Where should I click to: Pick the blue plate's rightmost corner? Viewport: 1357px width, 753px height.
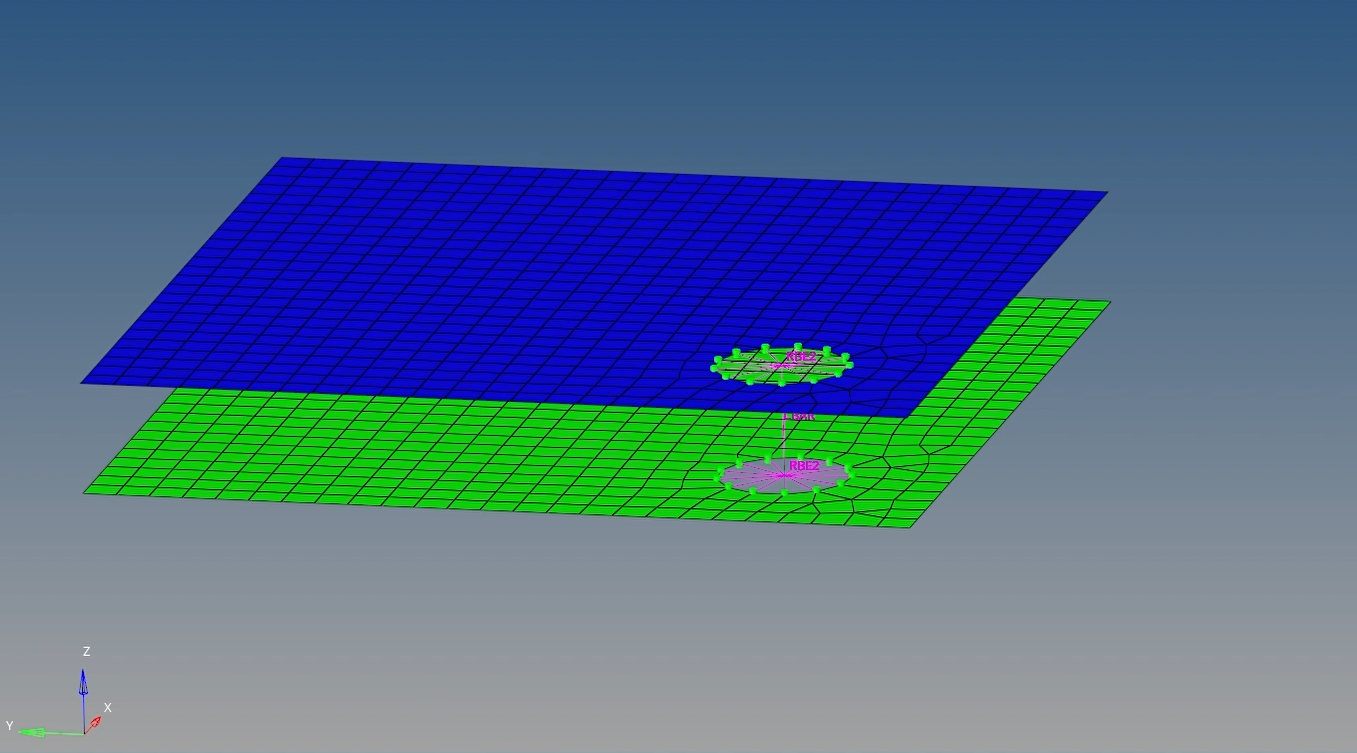click(x=1105, y=192)
